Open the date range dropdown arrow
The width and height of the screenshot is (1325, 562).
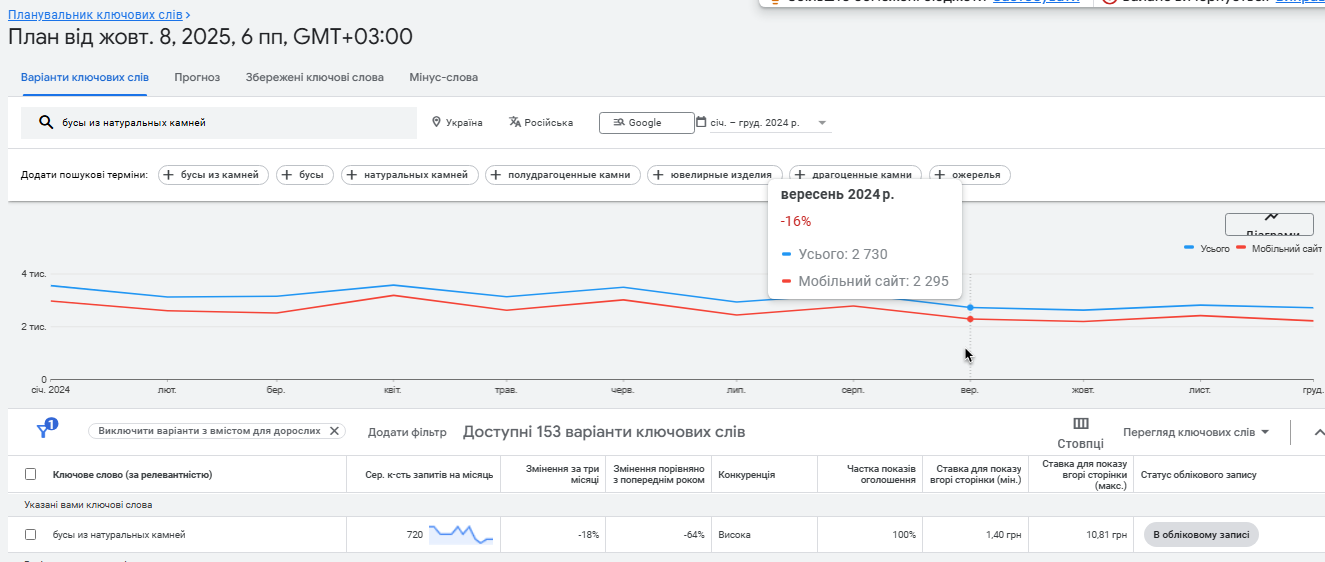(822, 123)
